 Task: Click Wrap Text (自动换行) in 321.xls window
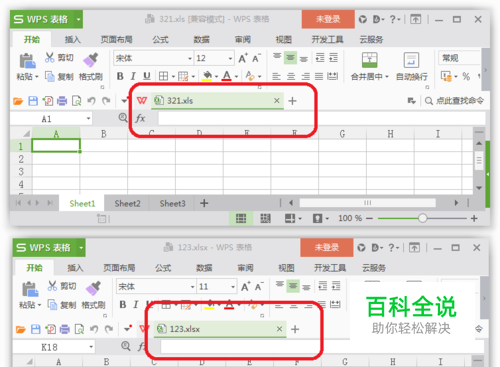coord(411,66)
